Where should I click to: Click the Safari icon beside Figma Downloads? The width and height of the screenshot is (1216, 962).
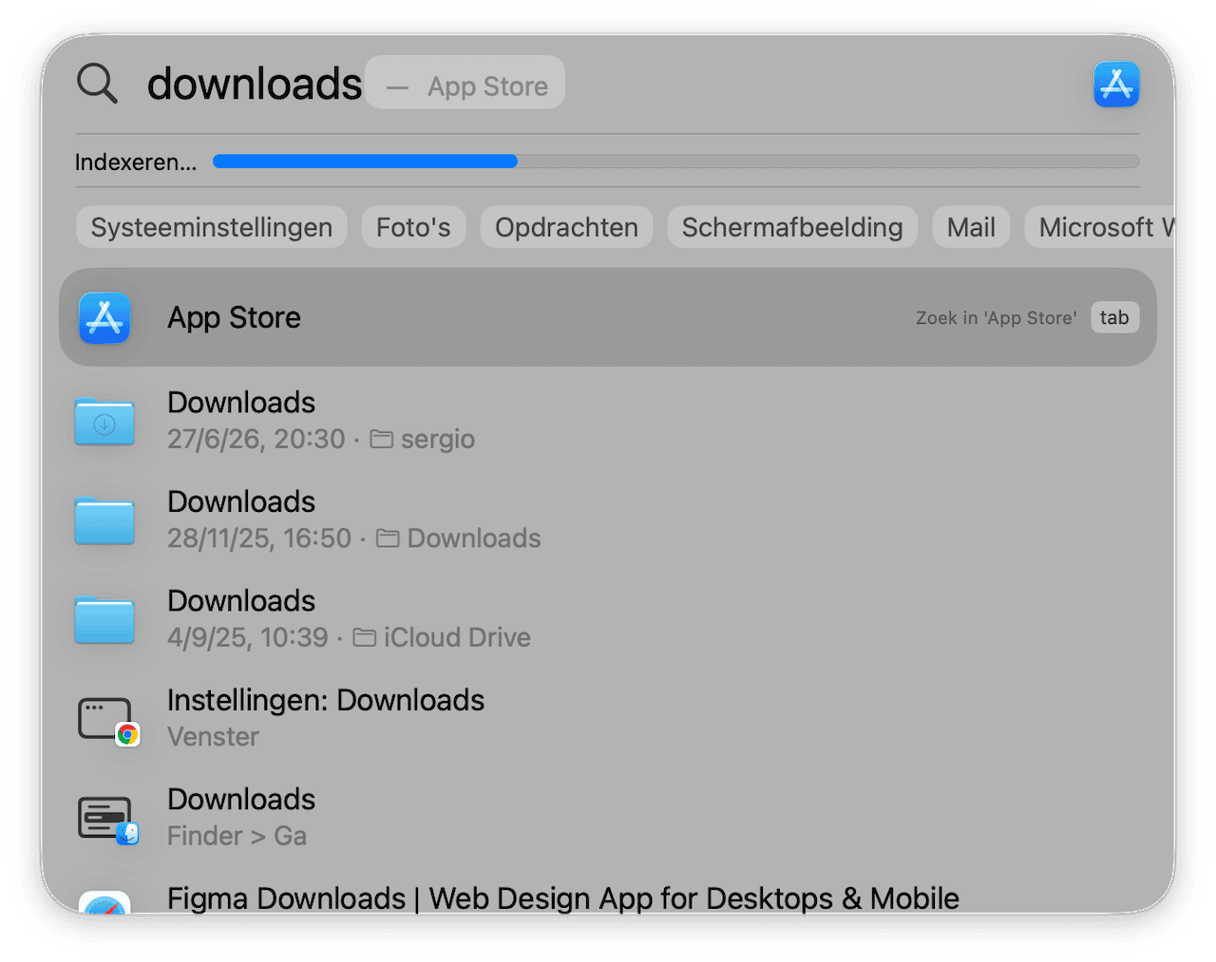click(105, 902)
